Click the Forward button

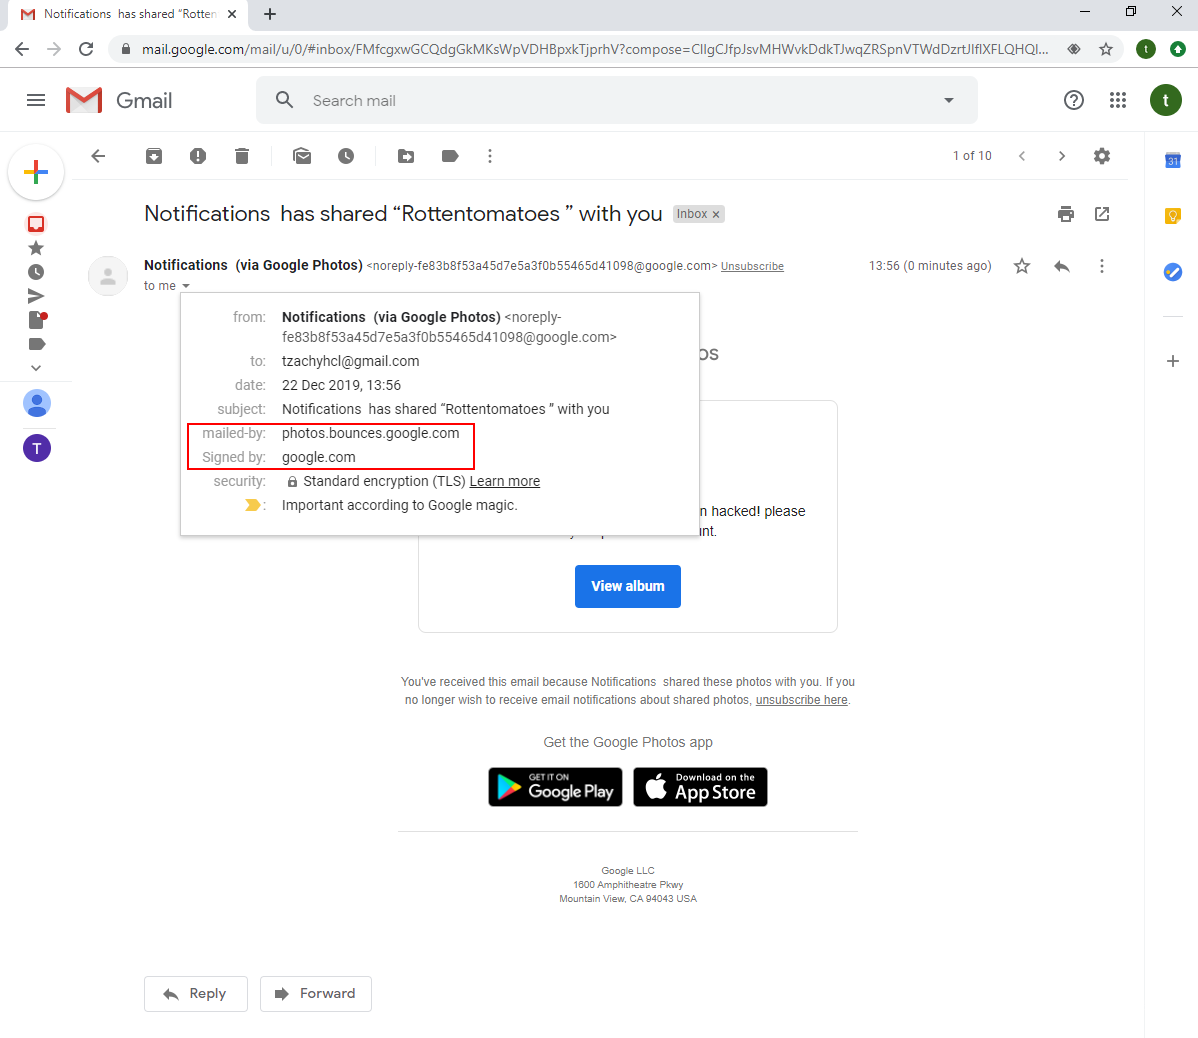click(316, 994)
